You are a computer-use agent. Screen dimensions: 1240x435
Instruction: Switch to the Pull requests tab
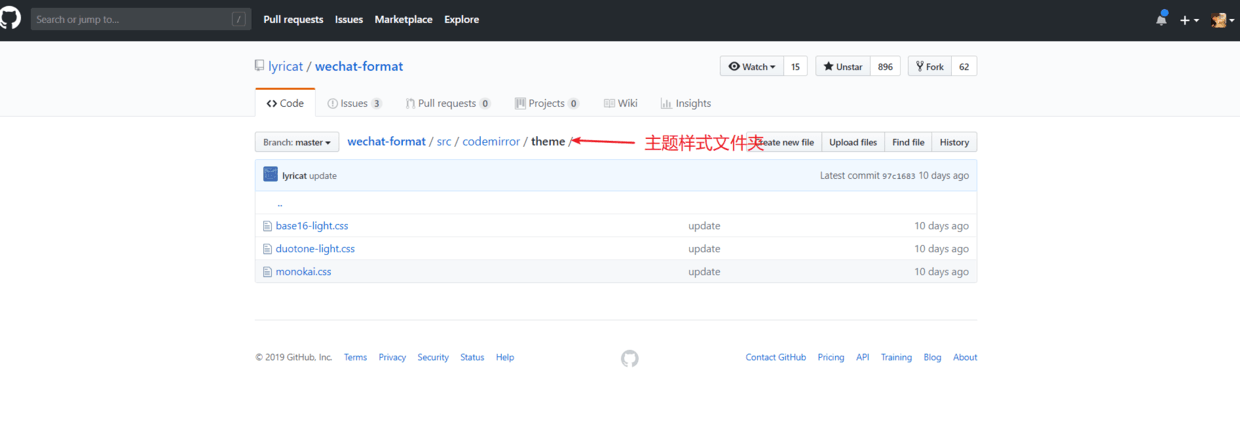click(x=448, y=103)
